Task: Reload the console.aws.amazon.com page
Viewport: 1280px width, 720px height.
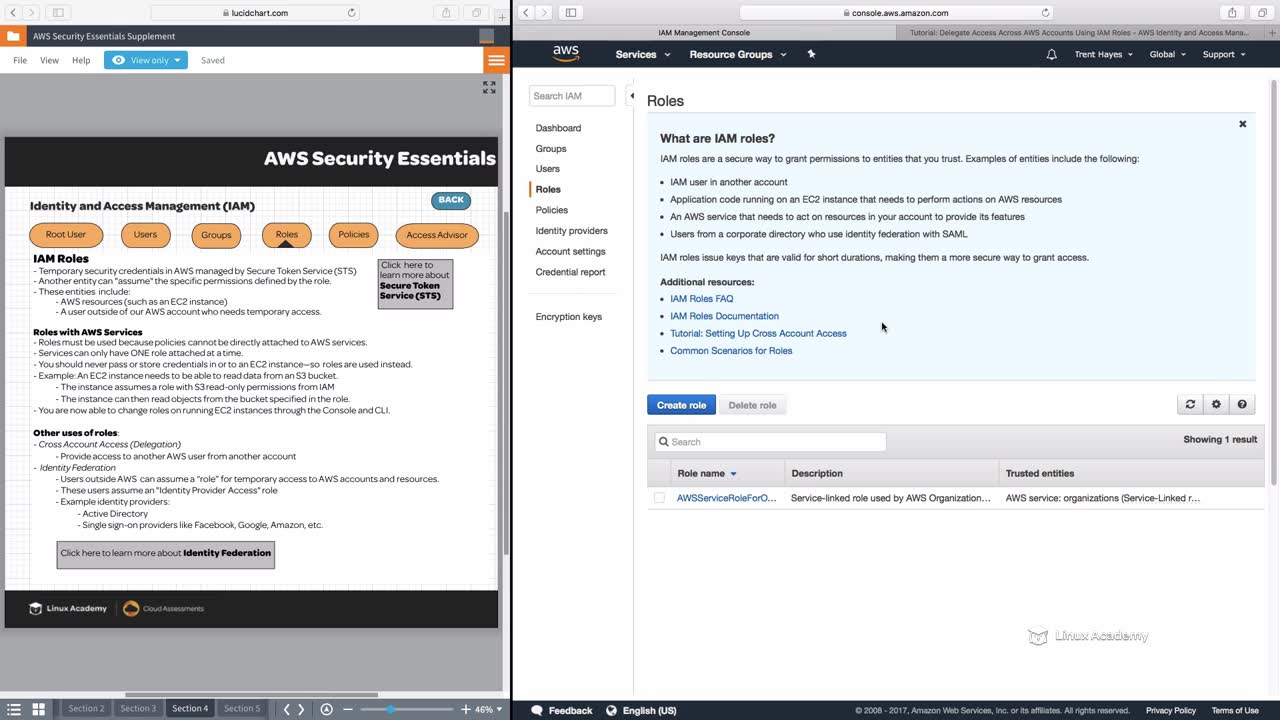Action: (1046, 13)
